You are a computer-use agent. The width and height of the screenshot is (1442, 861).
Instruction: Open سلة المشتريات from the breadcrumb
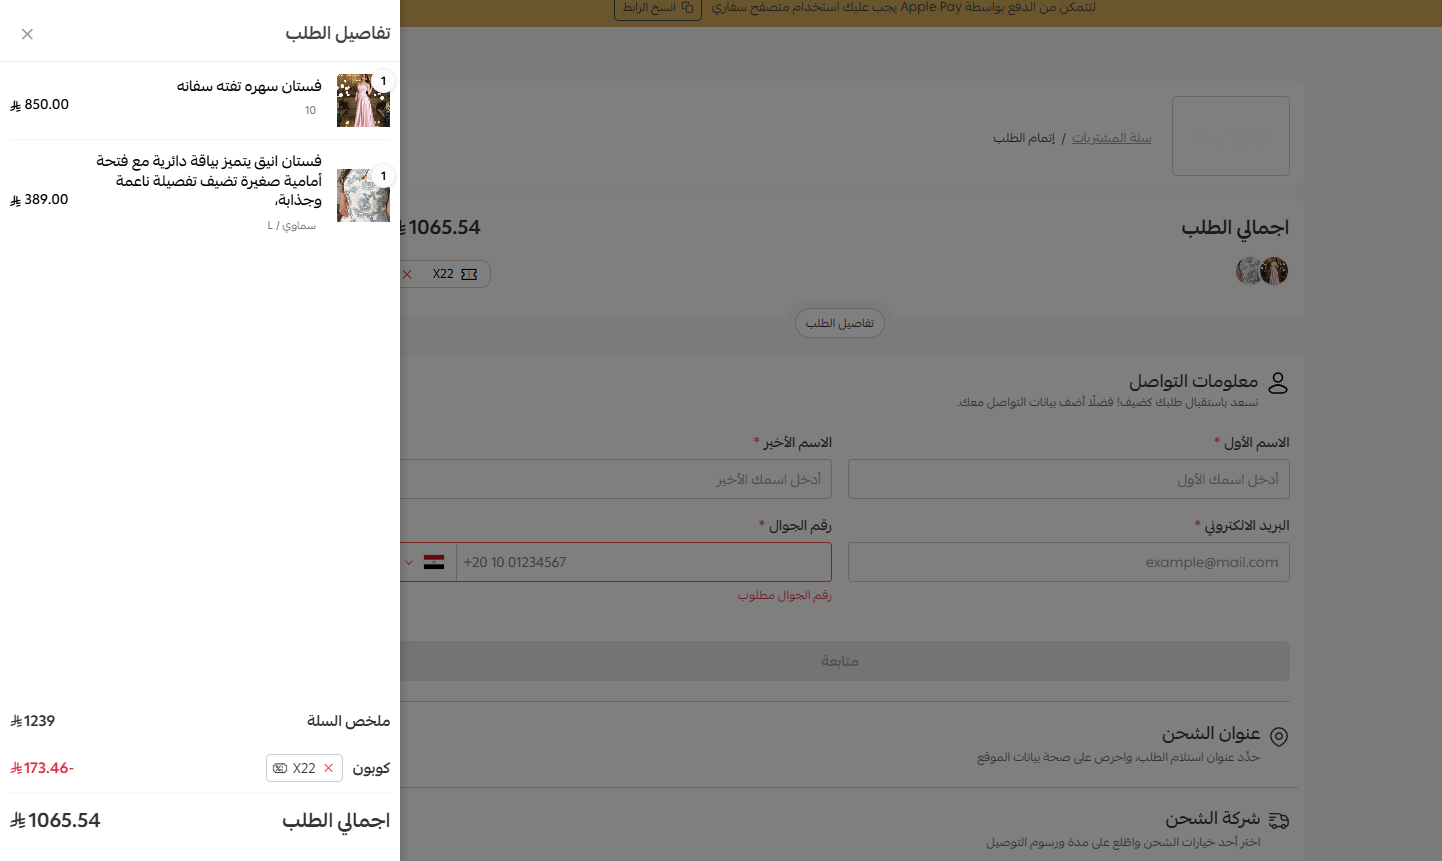[1113, 137]
